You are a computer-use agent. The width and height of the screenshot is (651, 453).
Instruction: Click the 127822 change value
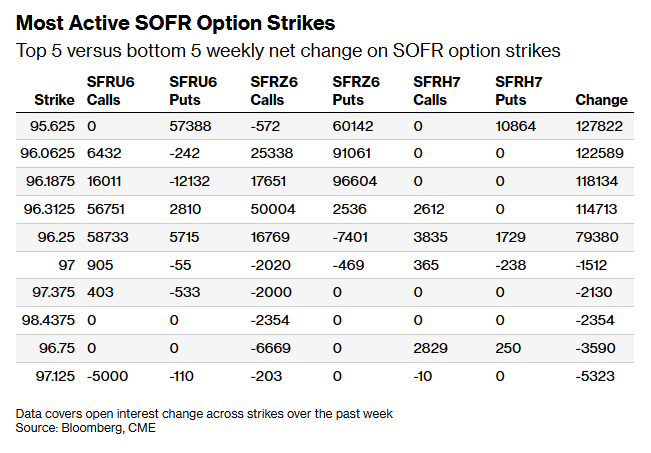click(599, 126)
